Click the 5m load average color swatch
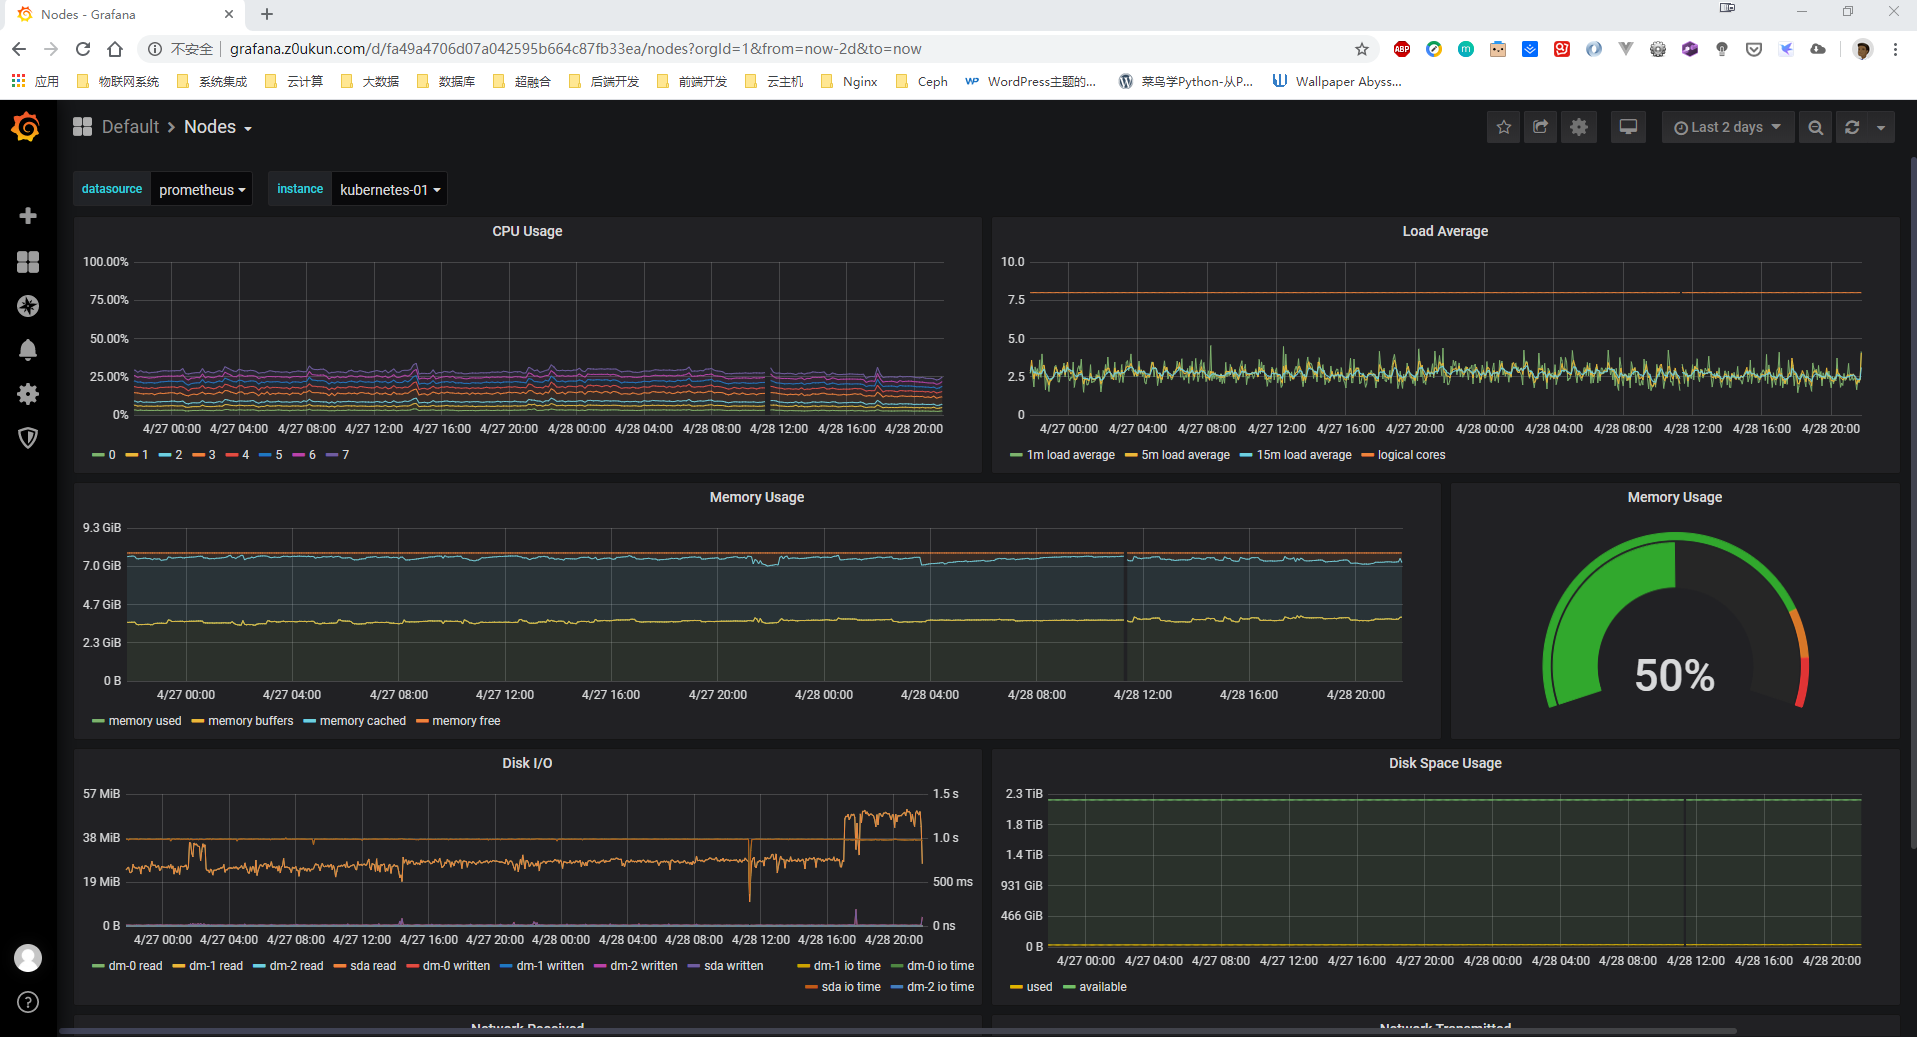 click(x=1131, y=455)
